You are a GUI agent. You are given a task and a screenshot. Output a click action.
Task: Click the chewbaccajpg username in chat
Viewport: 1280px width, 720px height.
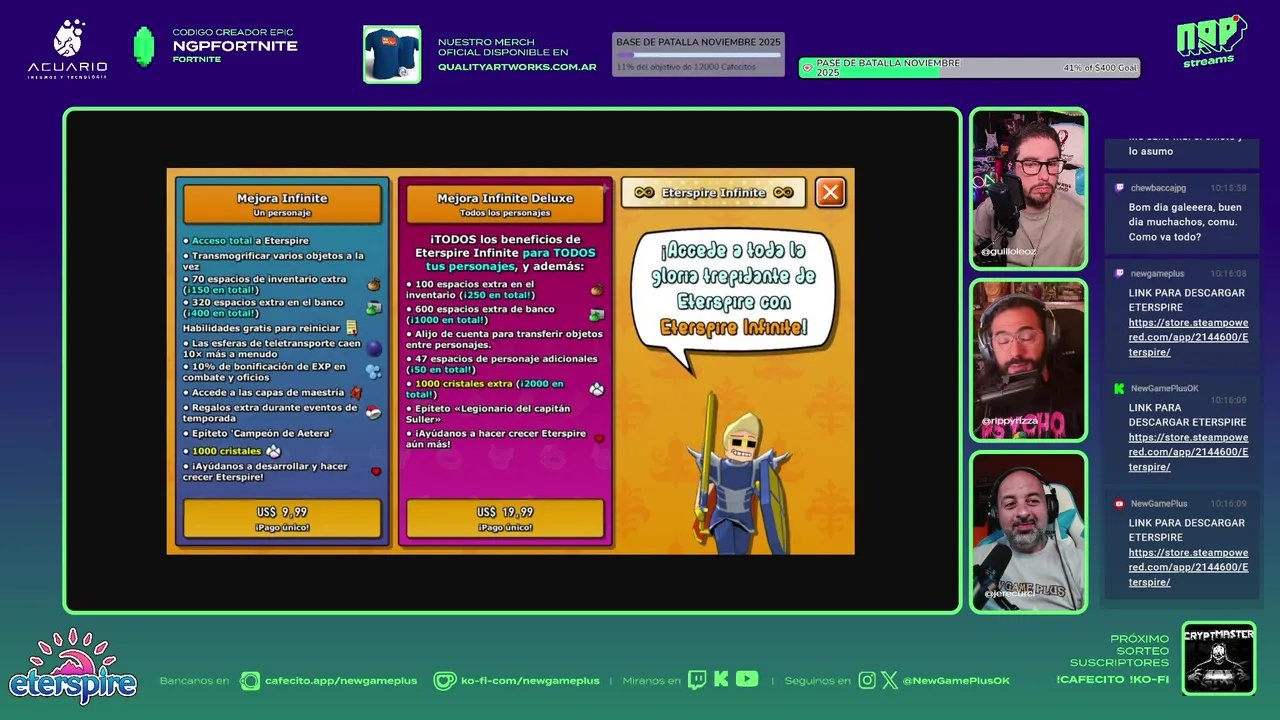(1158, 188)
